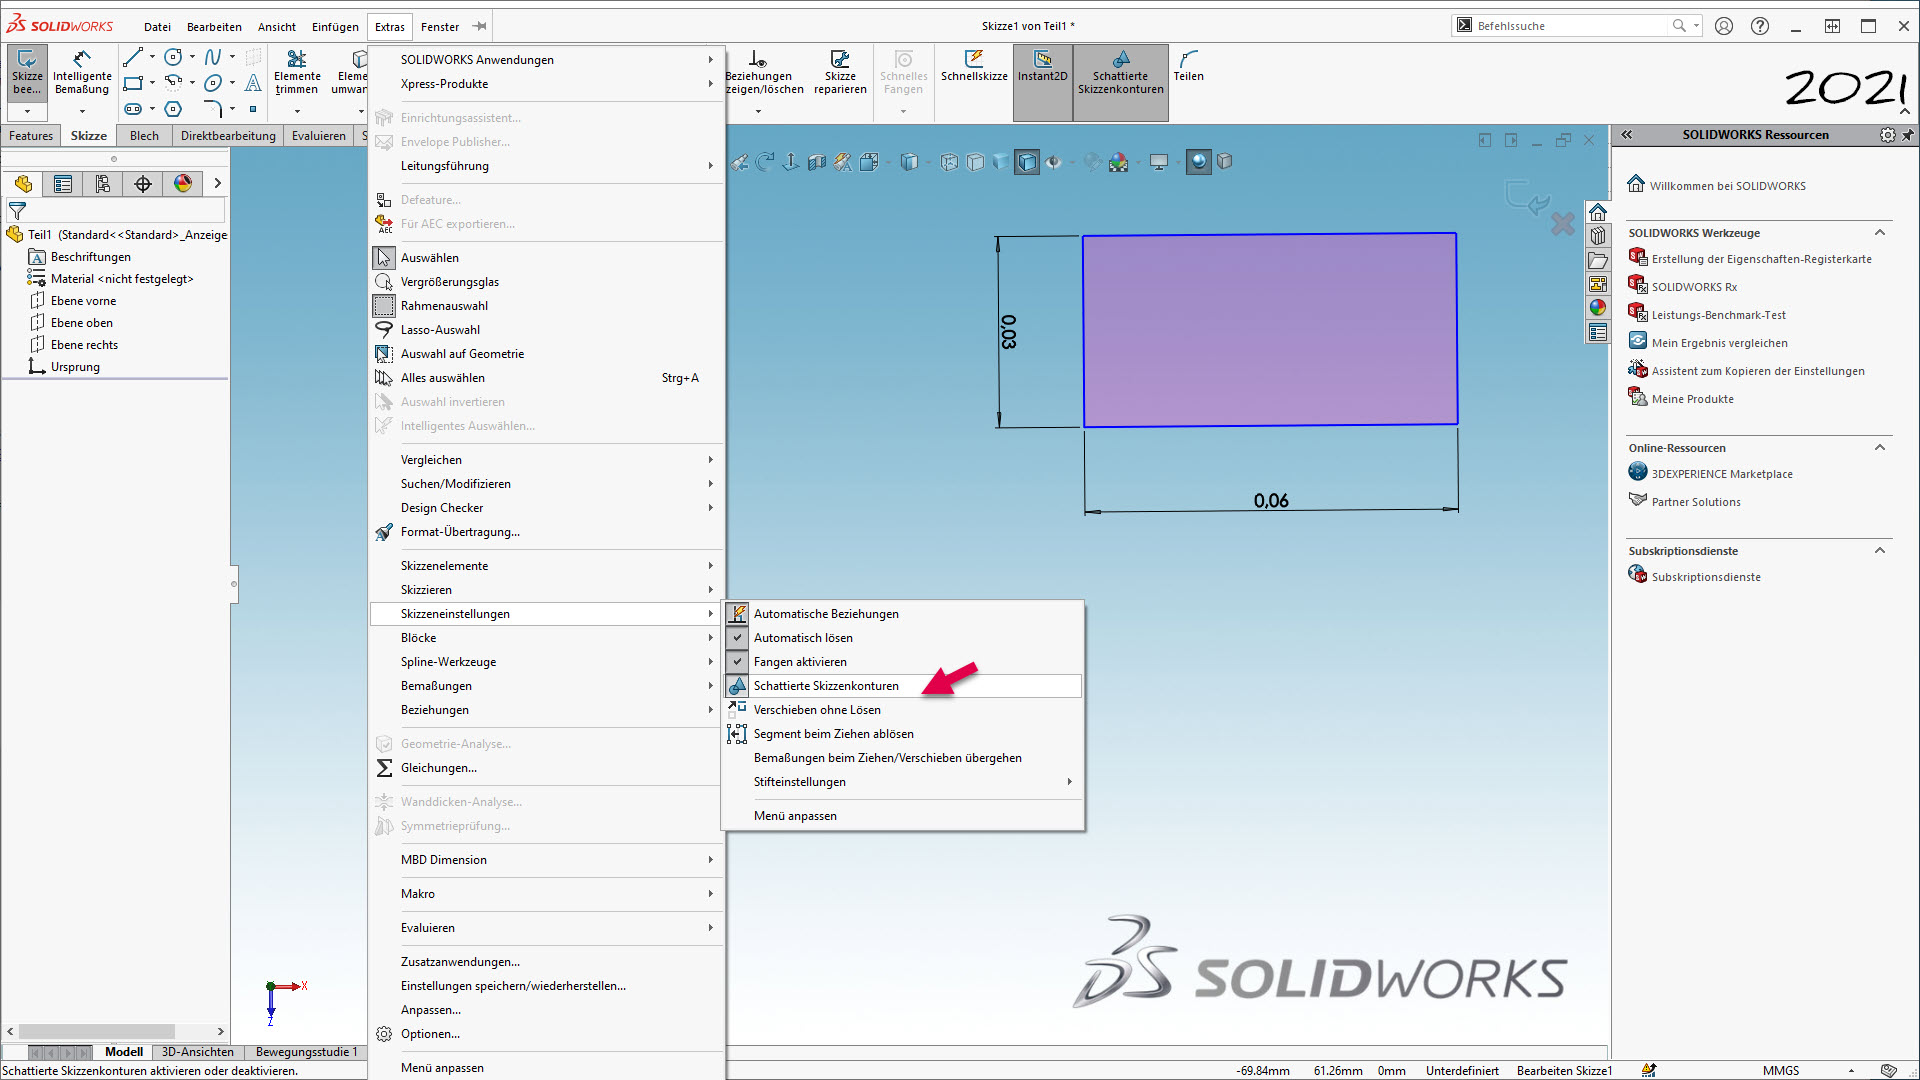Toggle Bemaßungen beim Ziehen/Verschieben übergehen

tap(904, 758)
